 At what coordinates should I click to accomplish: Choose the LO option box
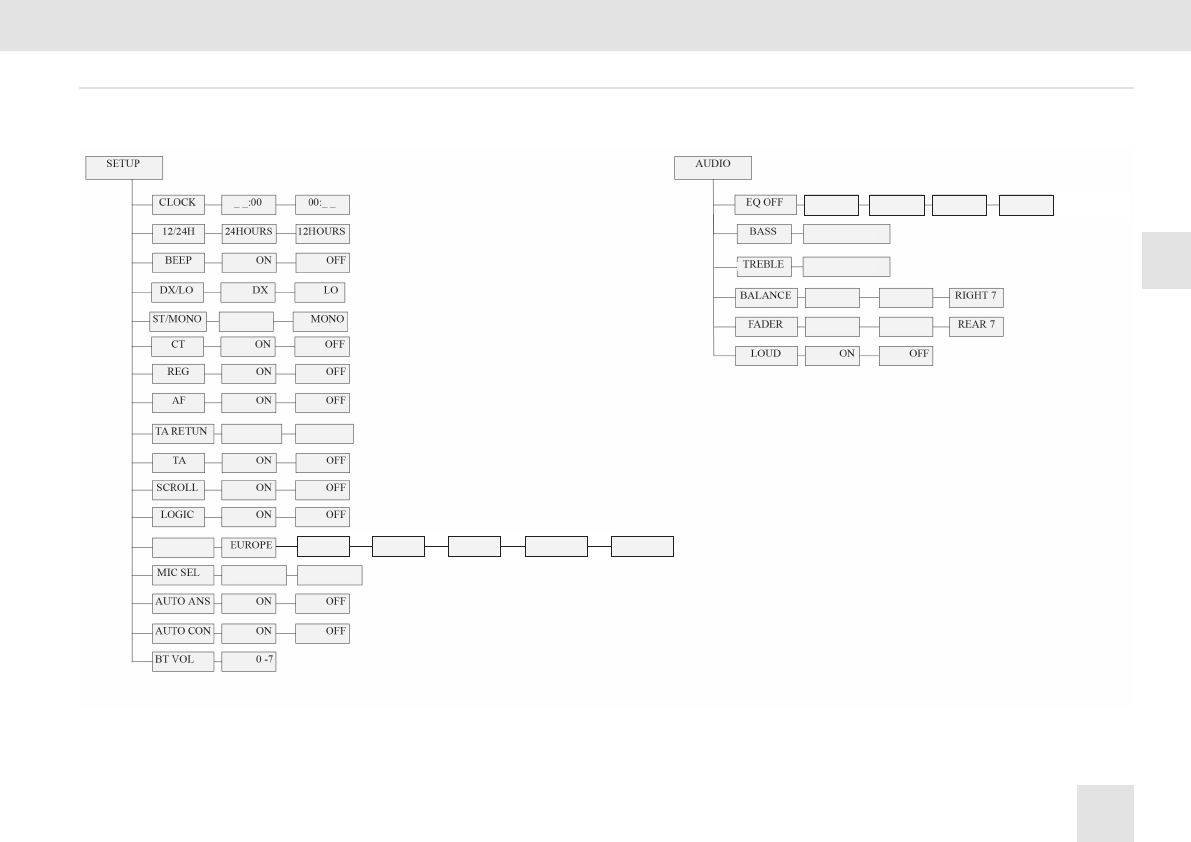coord(320,292)
